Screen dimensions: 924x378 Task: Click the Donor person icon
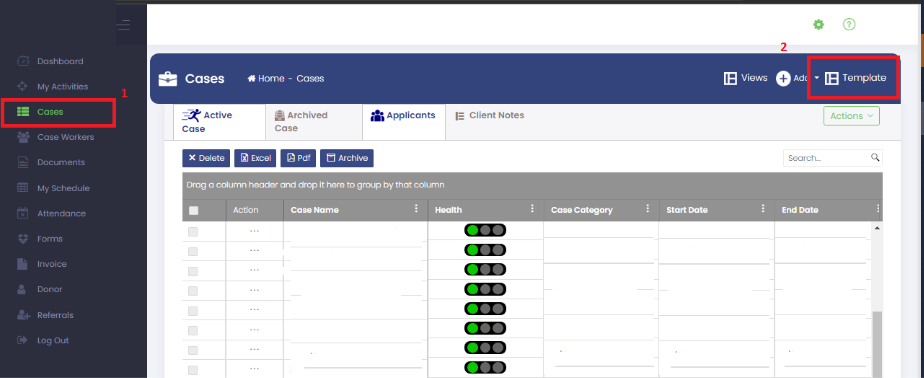pyautogui.click(x=22, y=290)
